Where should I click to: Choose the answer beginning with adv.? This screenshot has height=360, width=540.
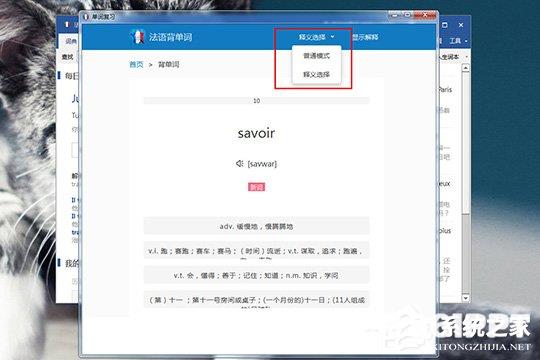tap(256, 226)
